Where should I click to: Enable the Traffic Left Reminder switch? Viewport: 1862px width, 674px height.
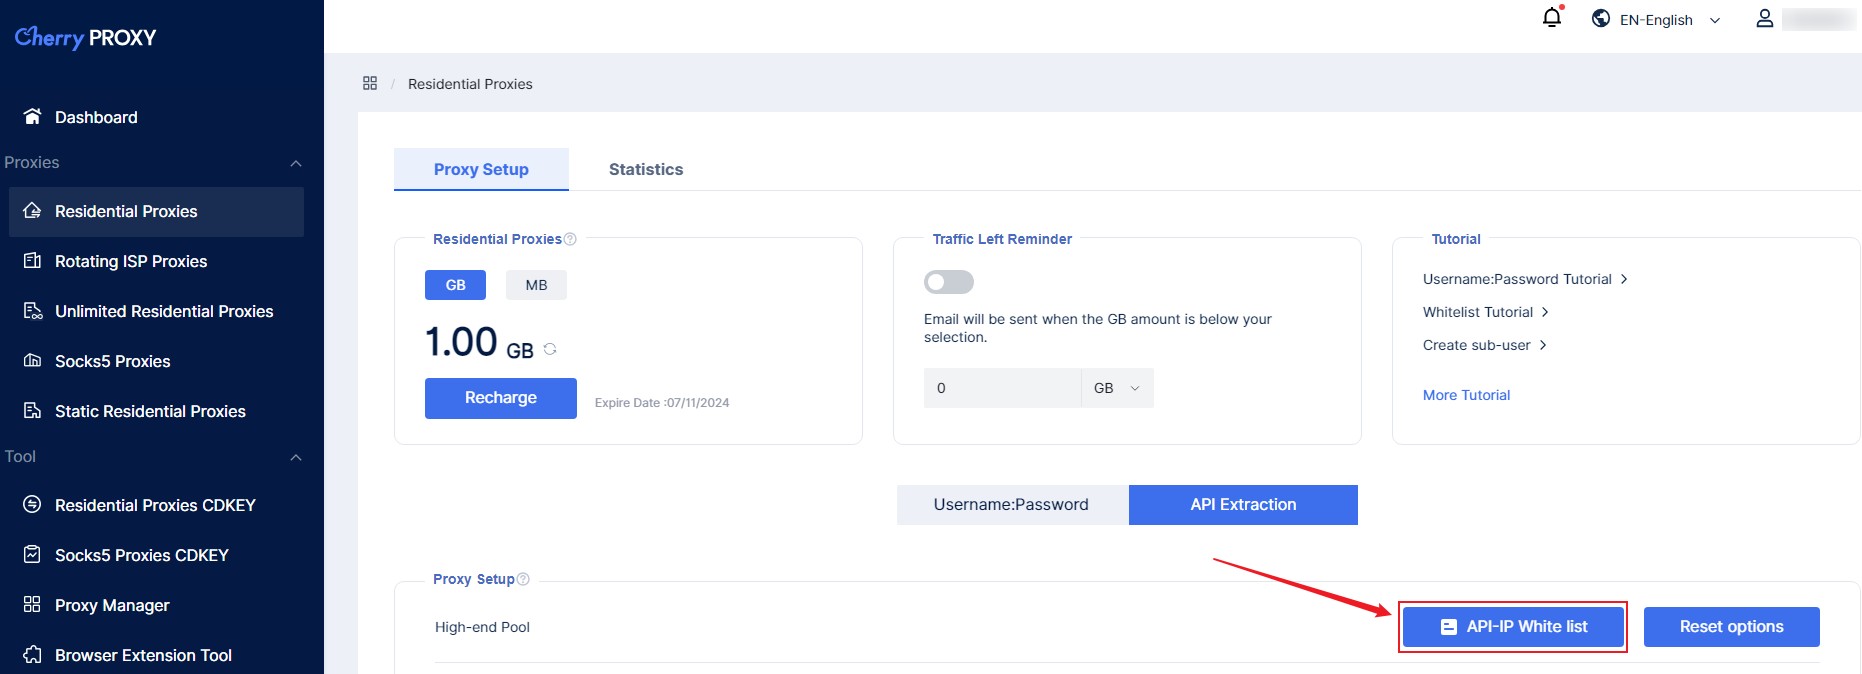pyautogui.click(x=948, y=282)
